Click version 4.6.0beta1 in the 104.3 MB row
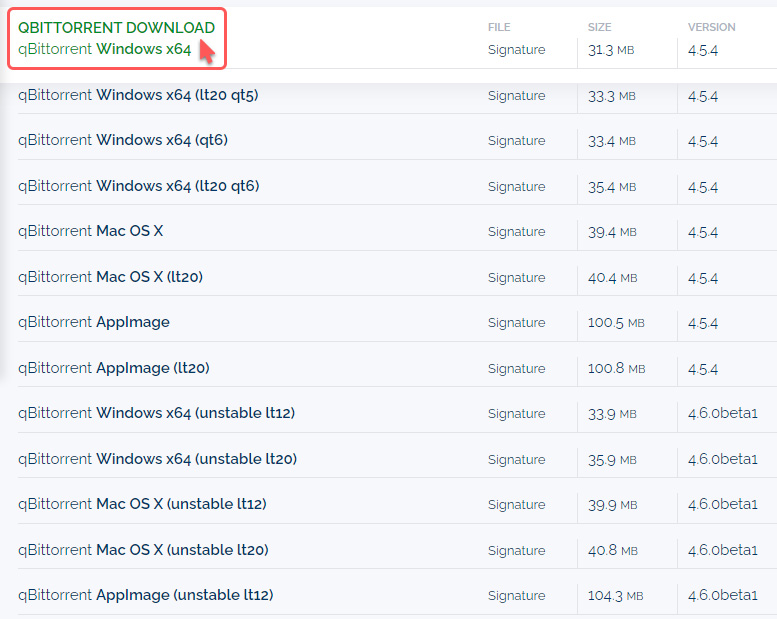Viewport: 777px width, 619px height. pyautogui.click(x=723, y=596)
